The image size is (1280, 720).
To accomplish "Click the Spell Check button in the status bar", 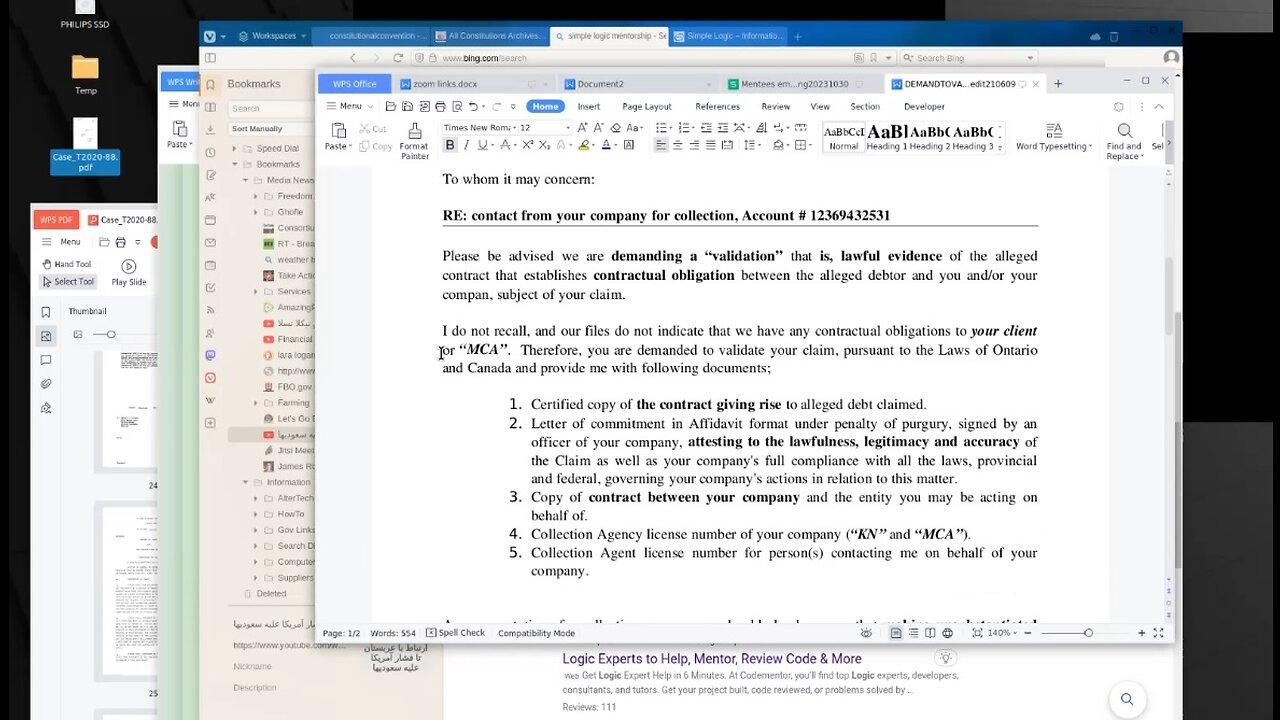I will pyautogui.click(x=455, y=633).
